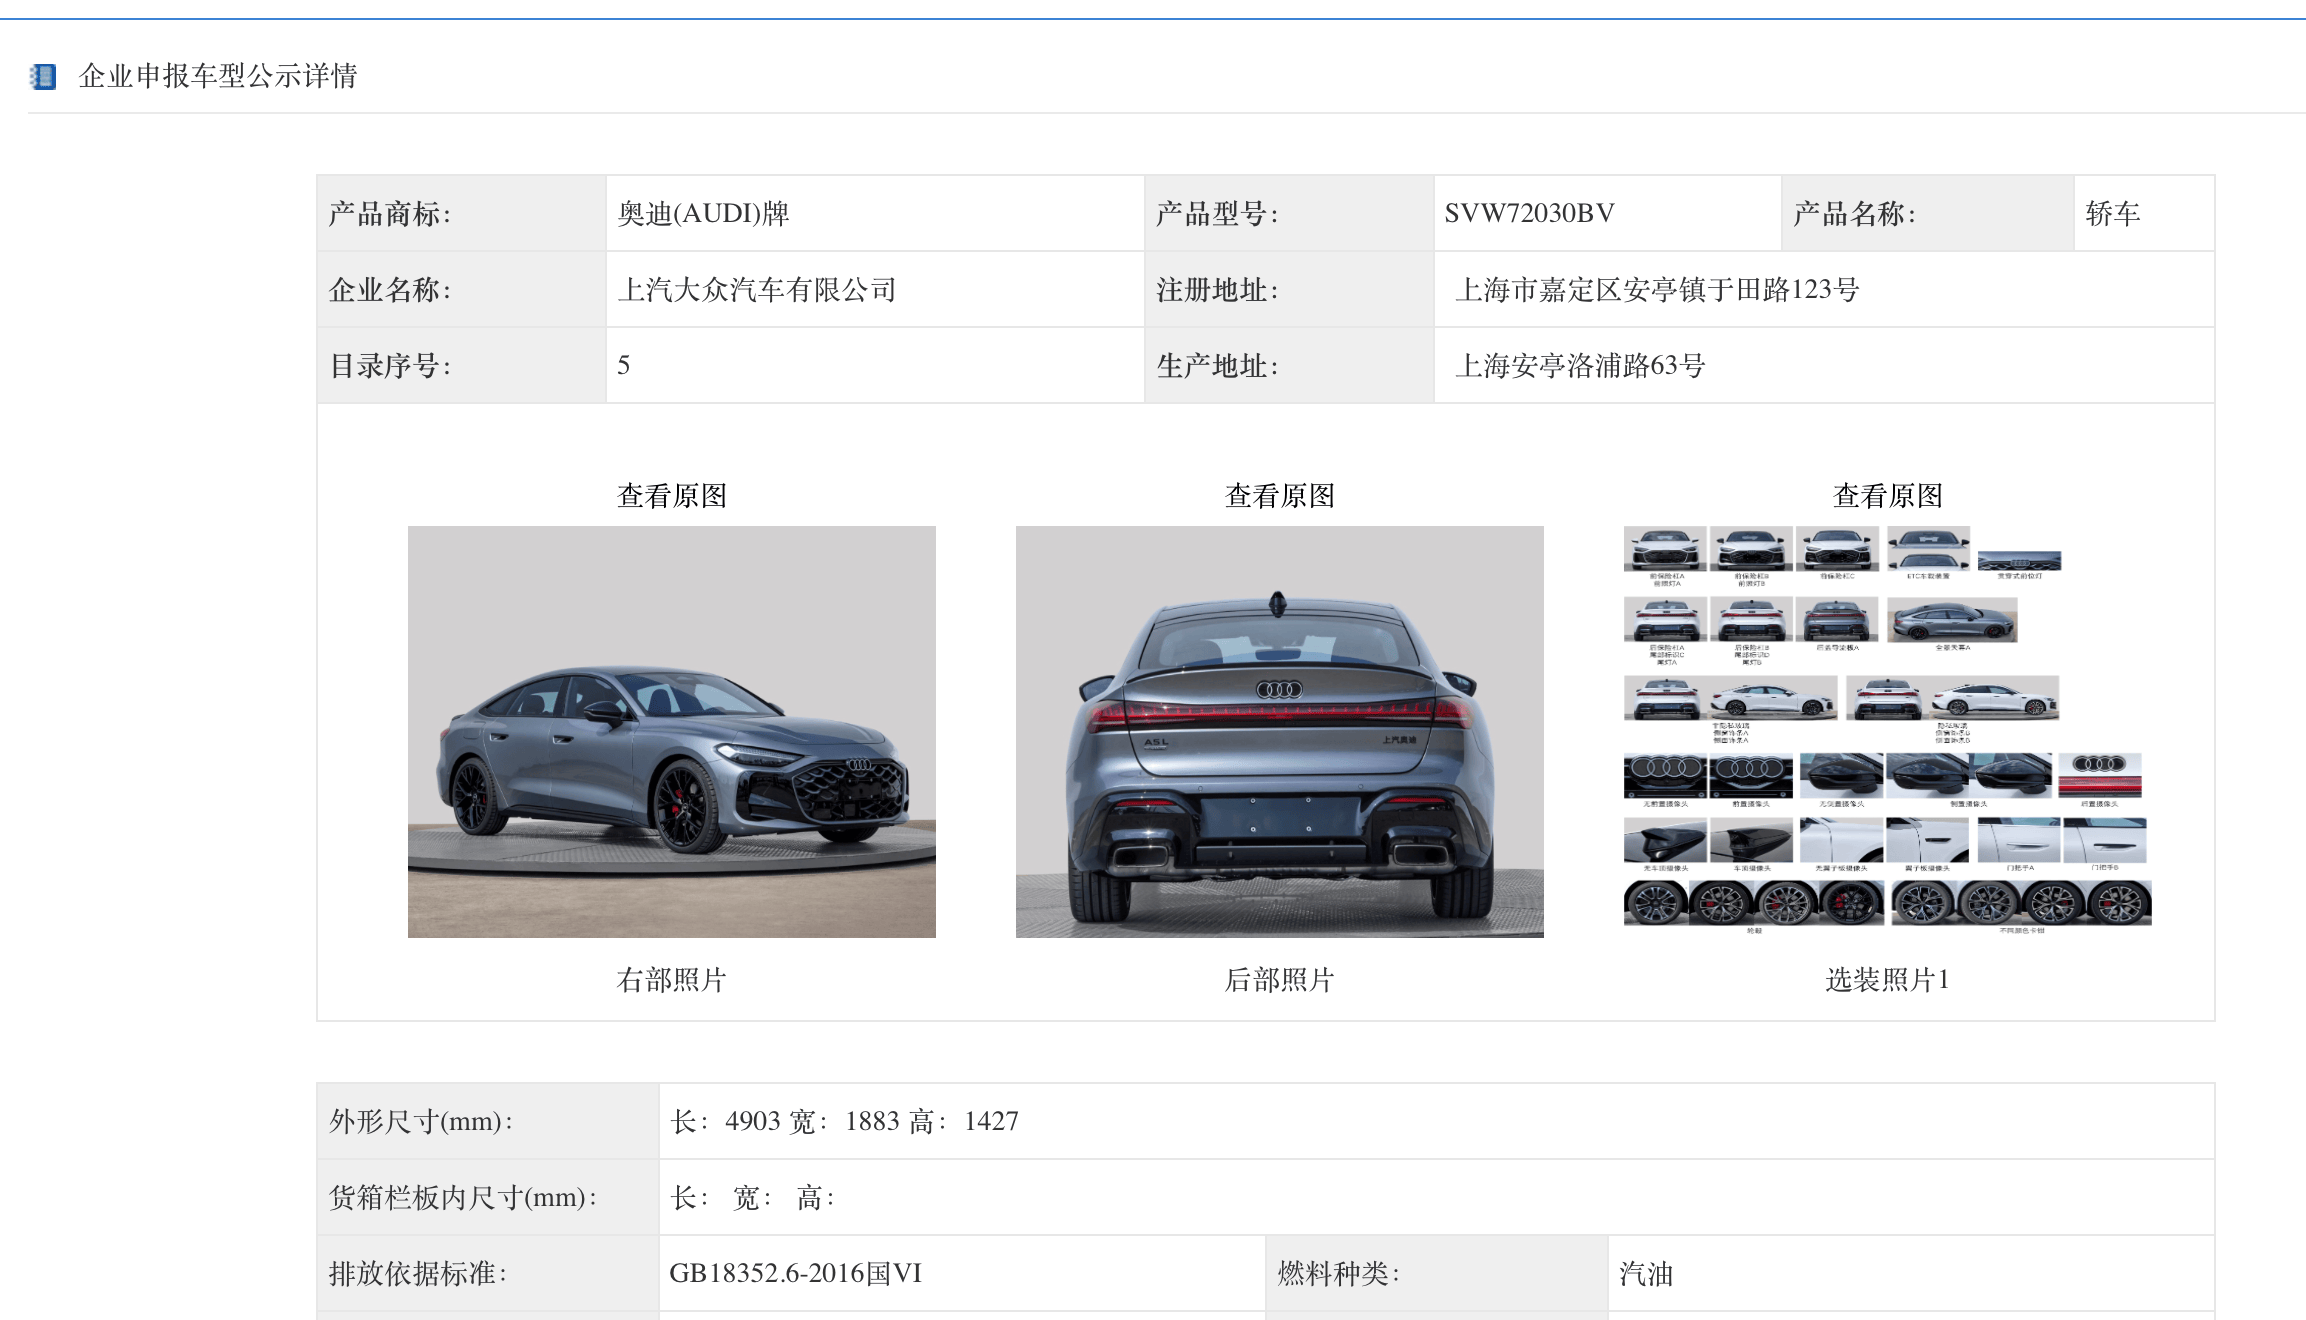Click the 选装照片1 caption
The image size is (2306, 1320).
(1887, 979)
